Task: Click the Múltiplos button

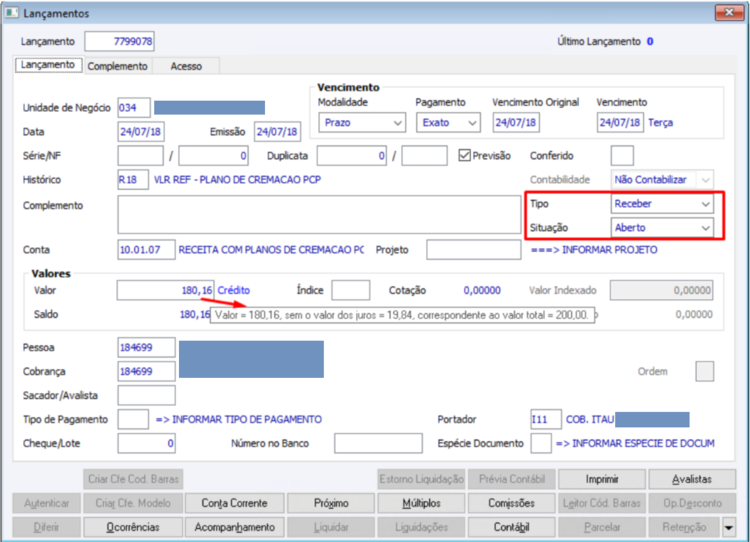Action: [421, 503]
